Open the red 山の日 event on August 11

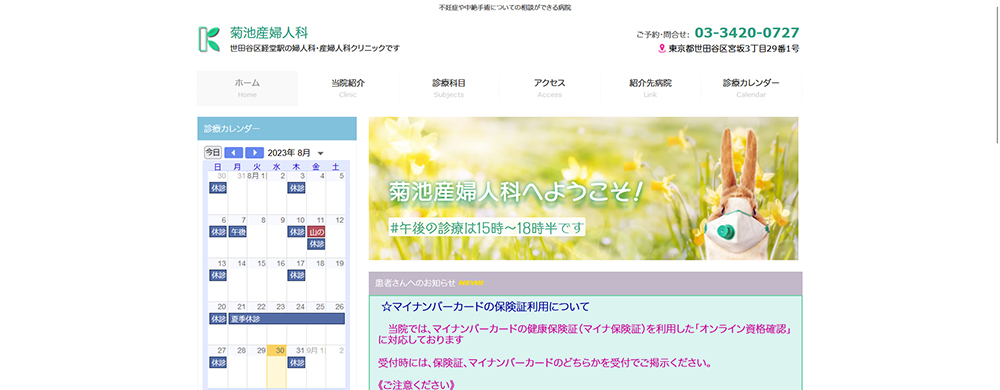click(x=316, y=231)
